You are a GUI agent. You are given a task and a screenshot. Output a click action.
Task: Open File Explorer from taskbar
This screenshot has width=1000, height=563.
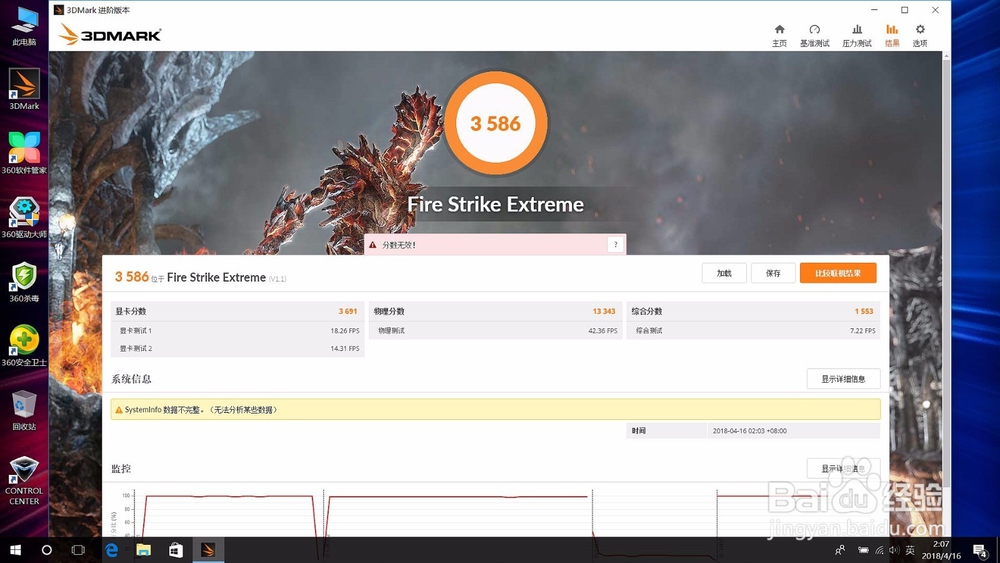tap(143, 550)
